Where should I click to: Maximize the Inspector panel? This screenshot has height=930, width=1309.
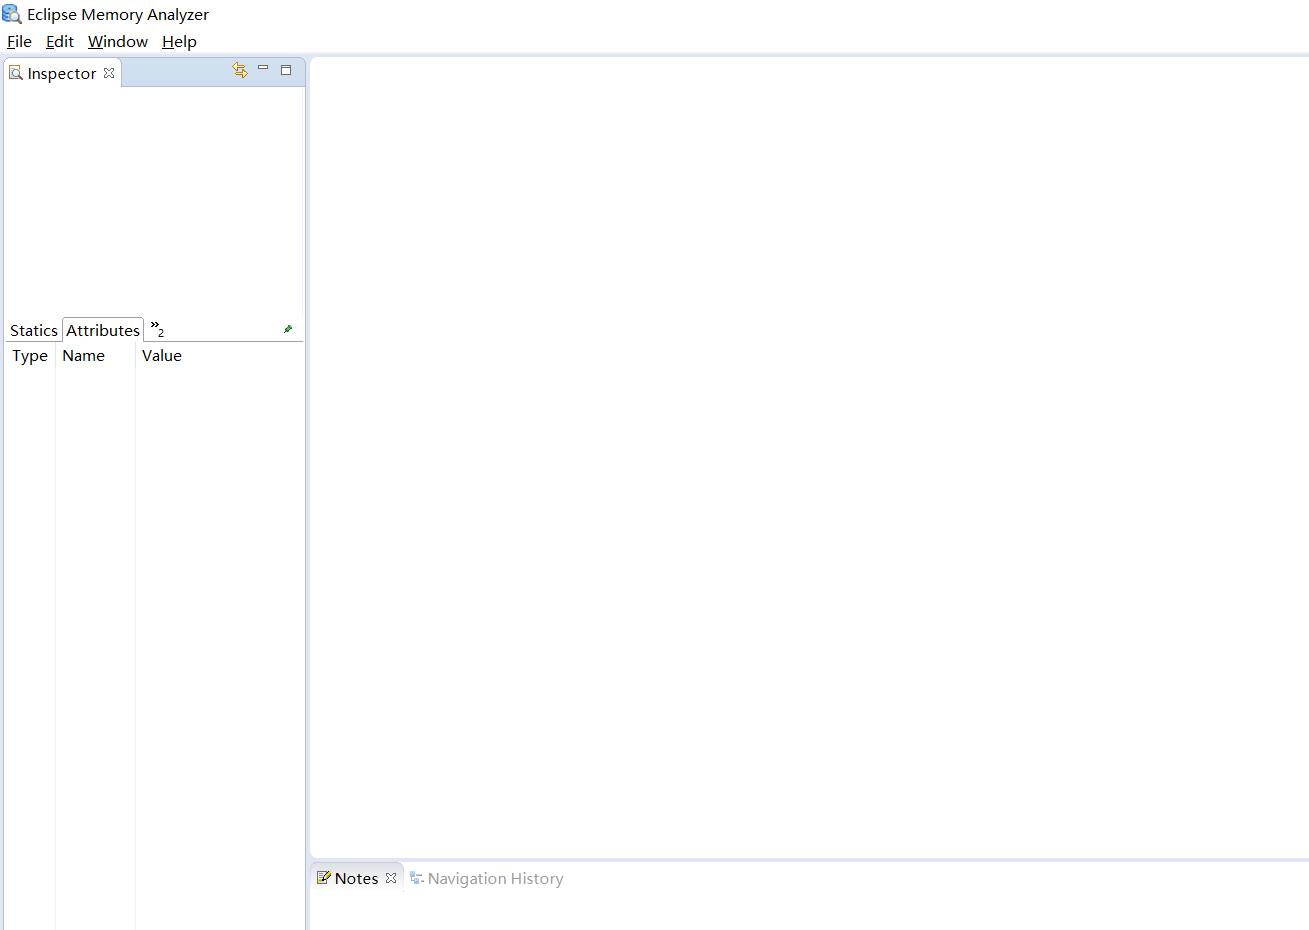pos(286,70)
